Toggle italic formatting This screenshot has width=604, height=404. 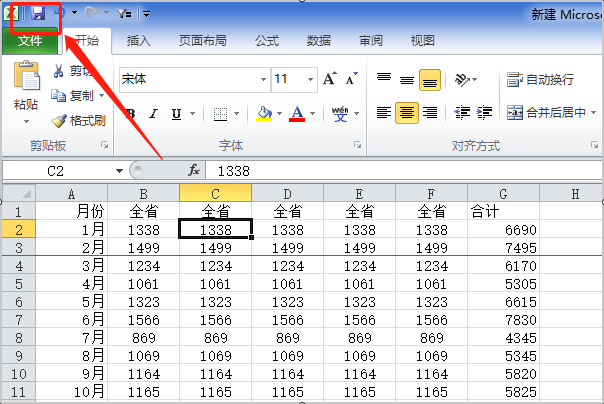point(154,114)
